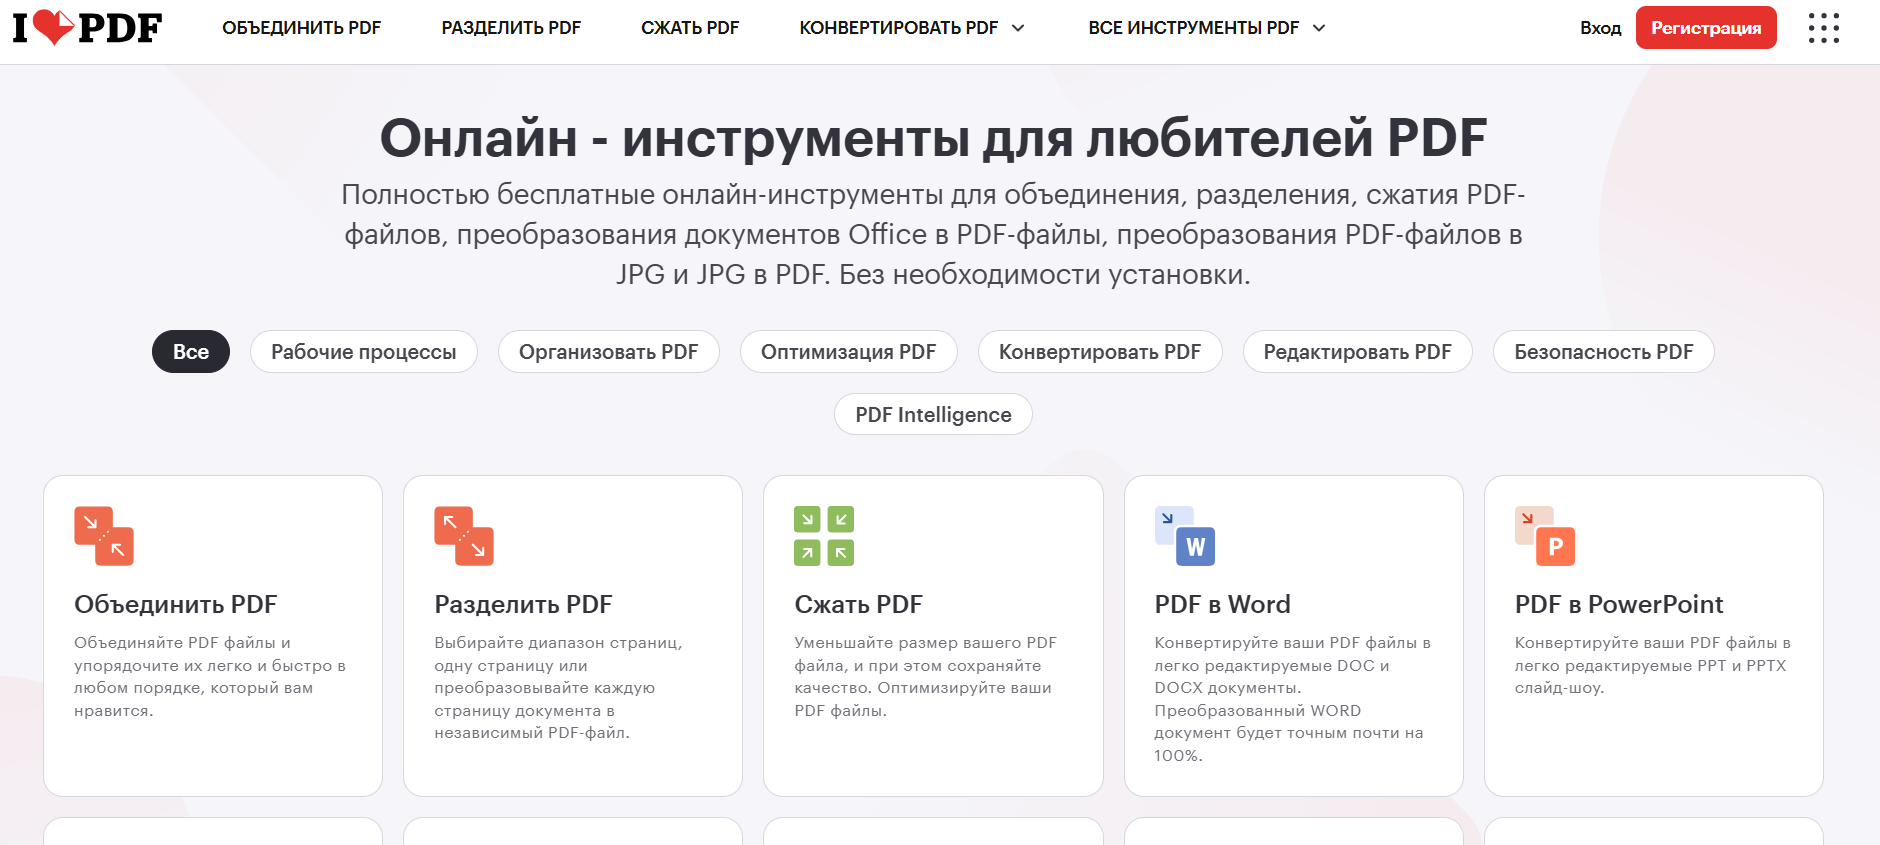Open КОНВЕРТИРОВАТЬ PDF menu label
The image size is (1880, 845).
click(x=898, y=28)
